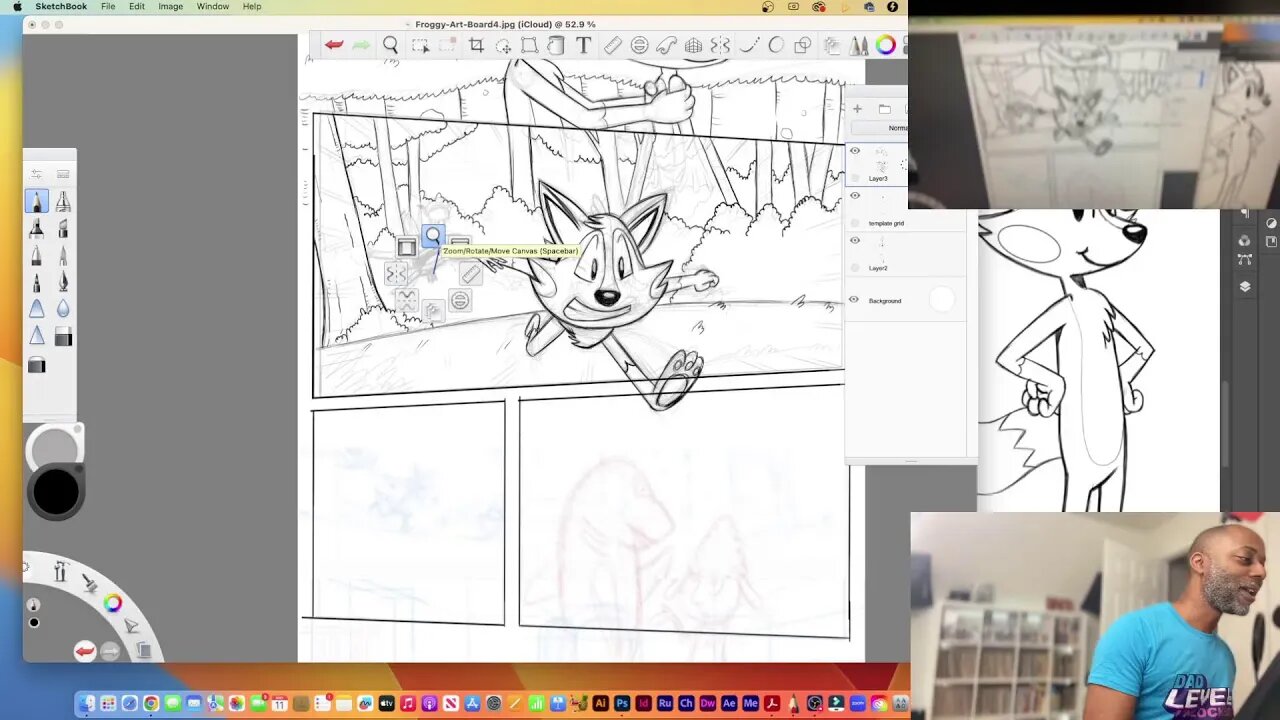Click the red Undo arrow in the top toolbar
Image resolution: width=1280 pixels, height=720 pixels.
(334, 45)
